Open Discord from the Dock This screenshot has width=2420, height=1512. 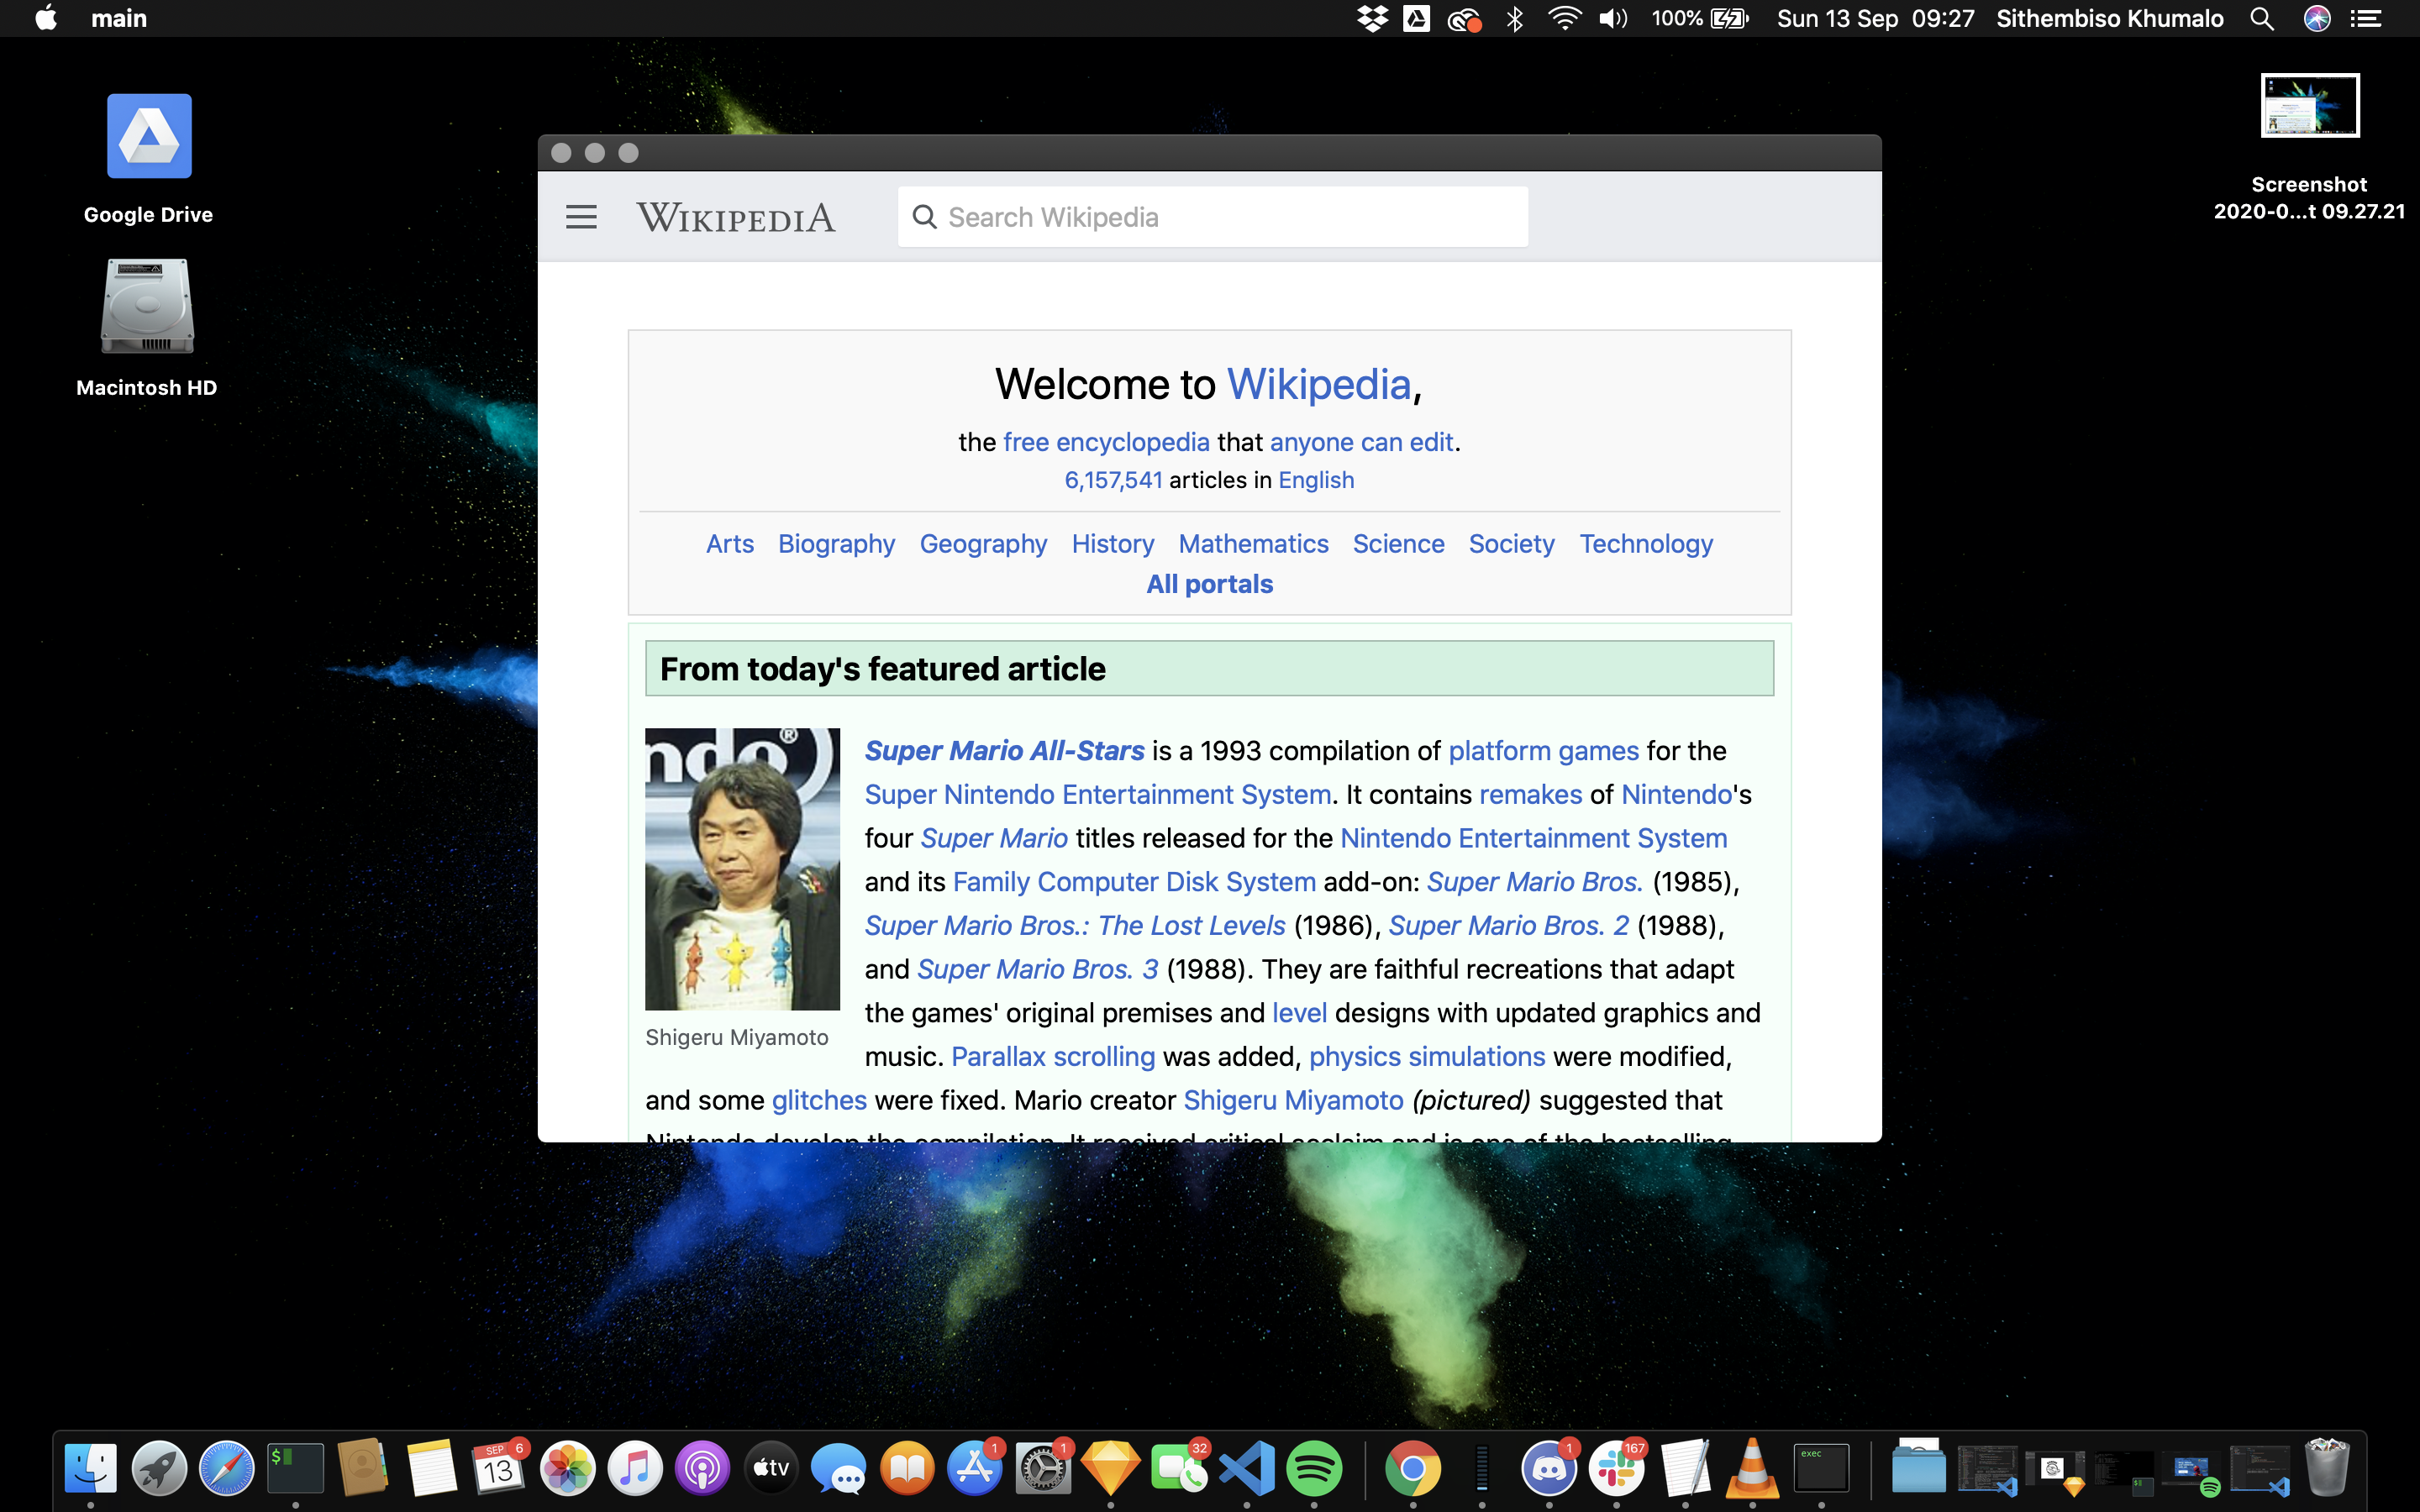(x=1549, y=1468)
